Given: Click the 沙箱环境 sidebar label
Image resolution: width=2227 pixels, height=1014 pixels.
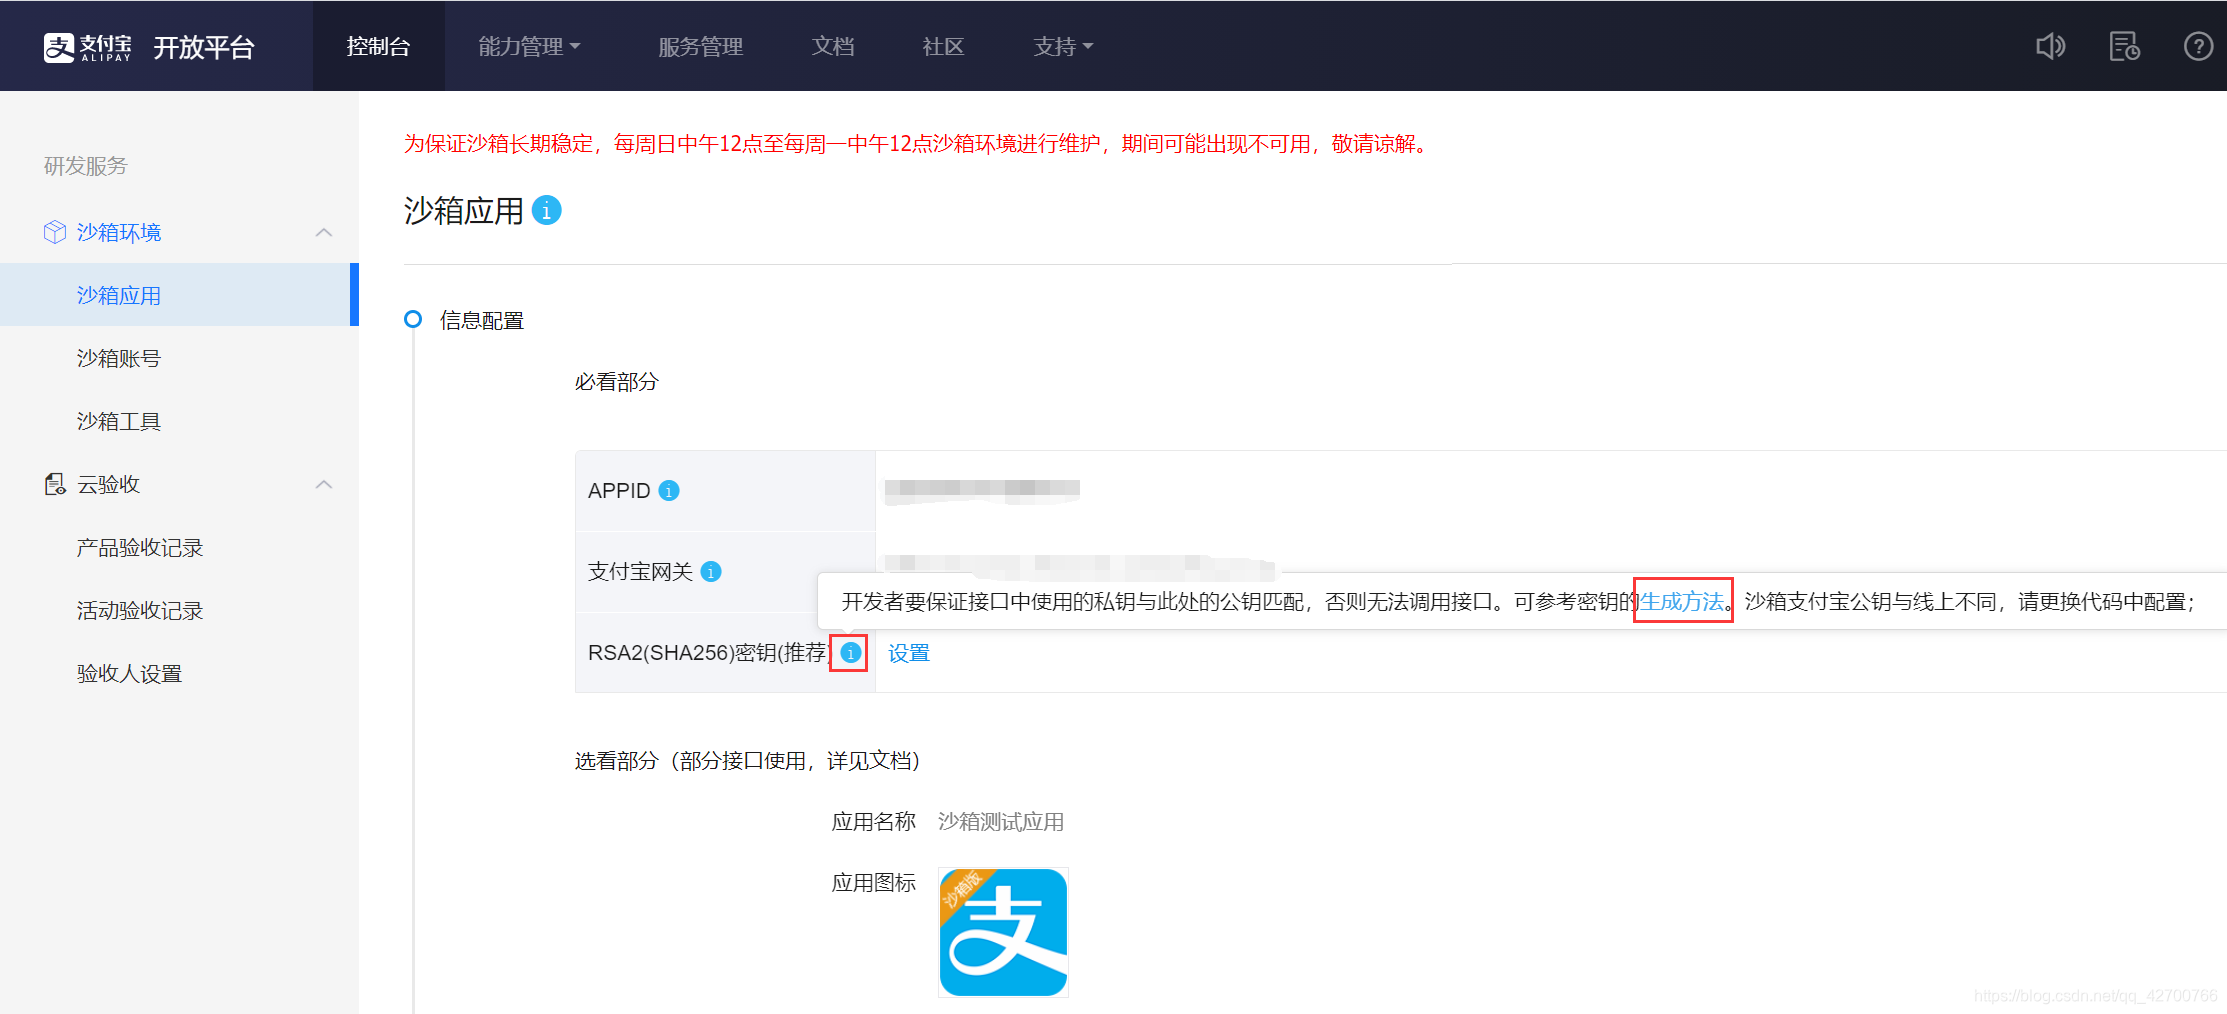Looking at the screenshot, I should 119,232.
